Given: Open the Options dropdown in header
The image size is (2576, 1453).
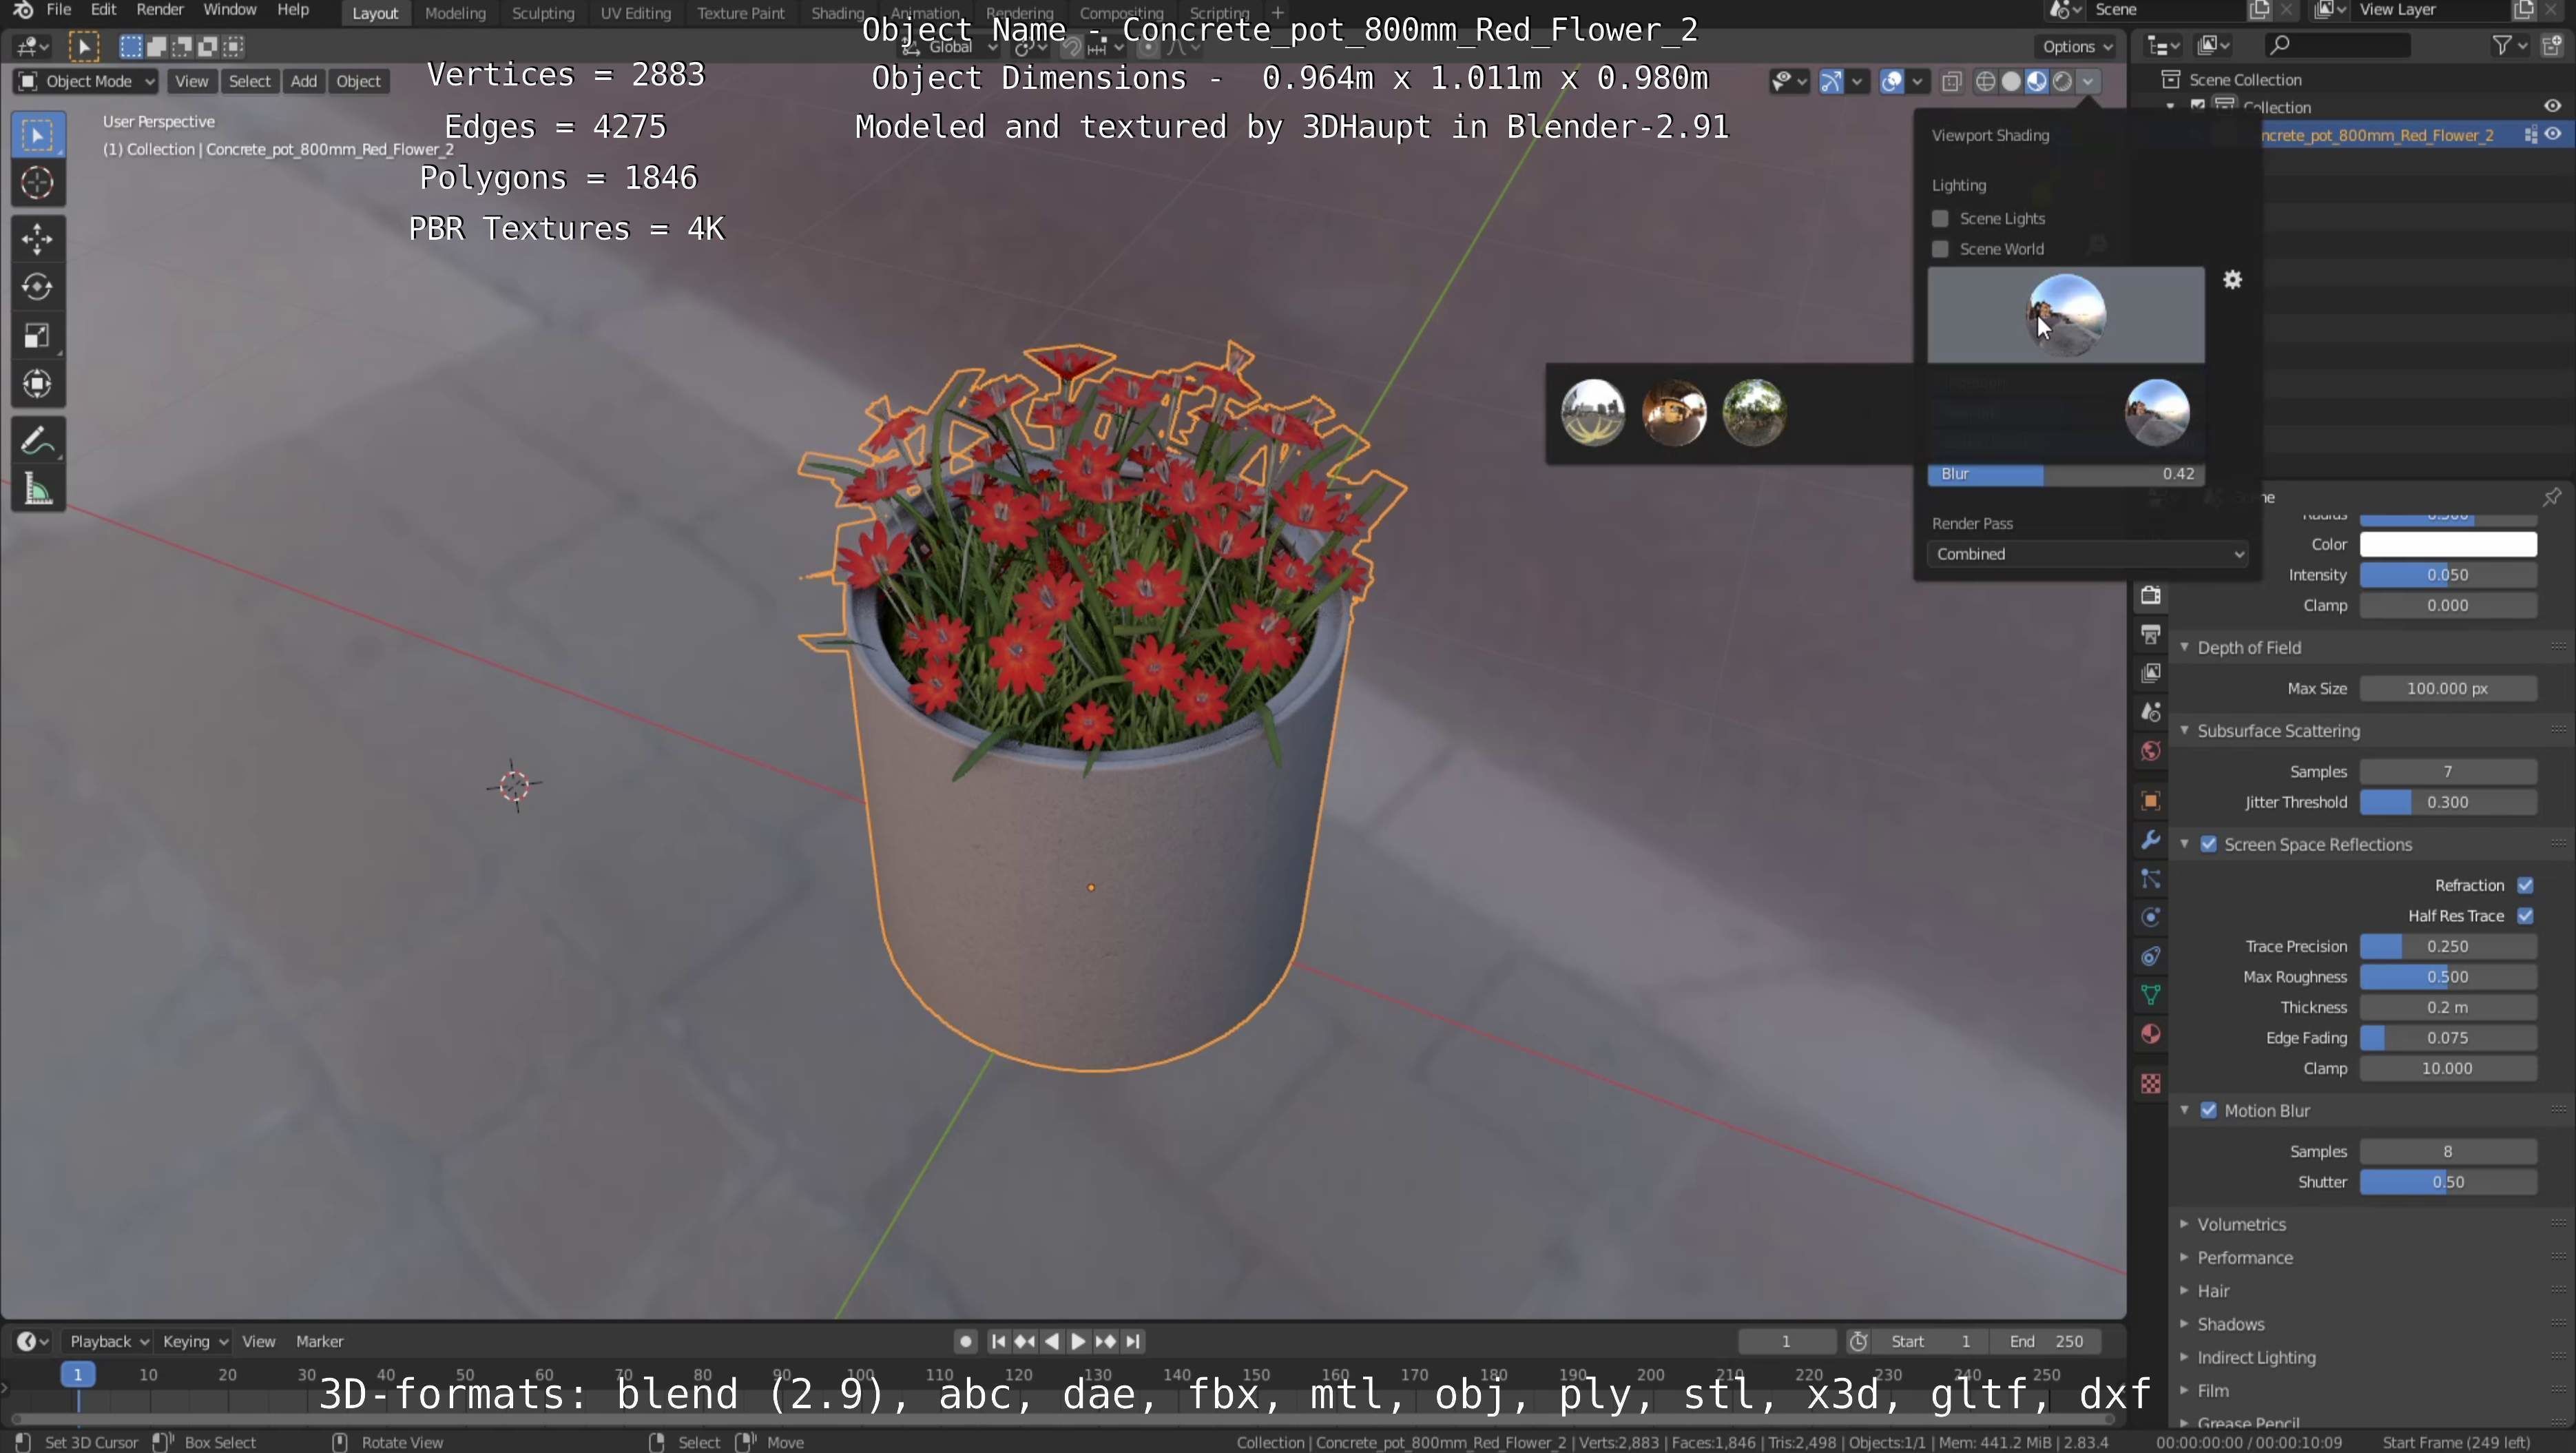Looking at the screenshot, I should click(2077, 46).
